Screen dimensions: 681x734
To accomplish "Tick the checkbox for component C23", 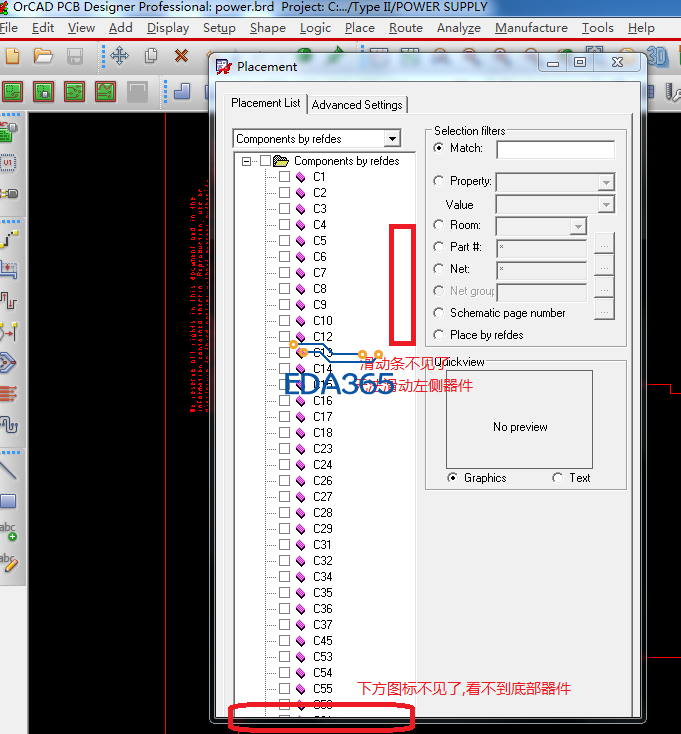I will click(x=285, y=448).
